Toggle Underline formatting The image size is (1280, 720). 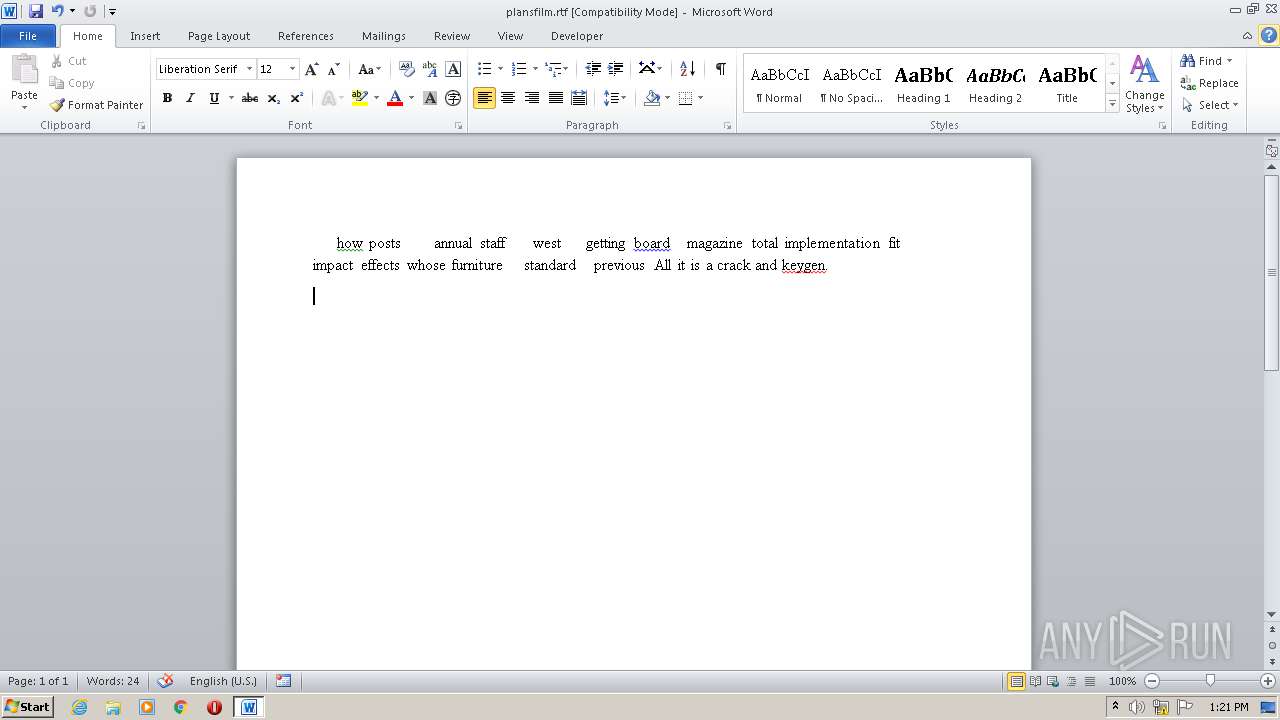(x=214, y=98)
